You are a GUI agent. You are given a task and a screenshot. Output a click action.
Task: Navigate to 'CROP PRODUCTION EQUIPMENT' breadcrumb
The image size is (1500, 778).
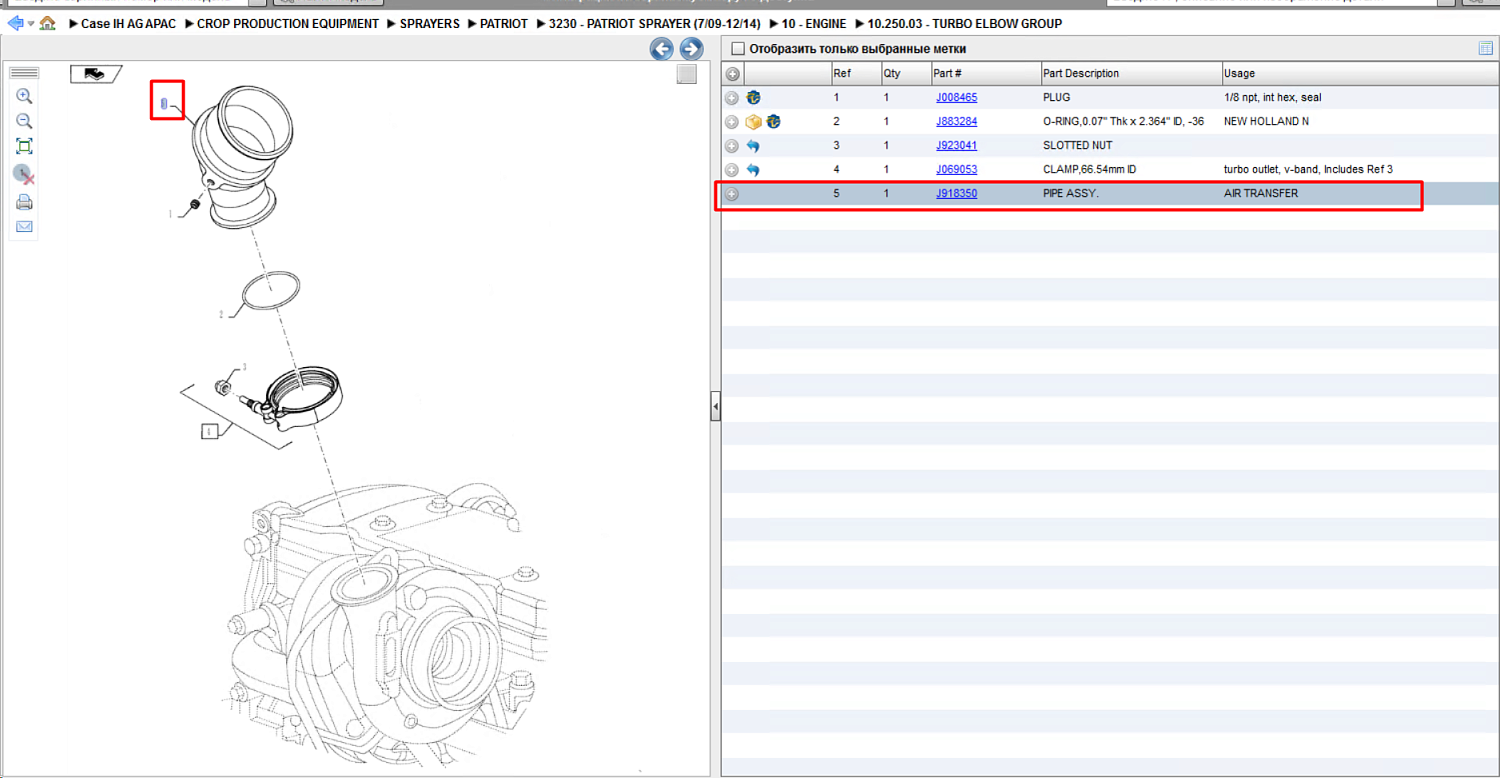[x=288, y=24]
